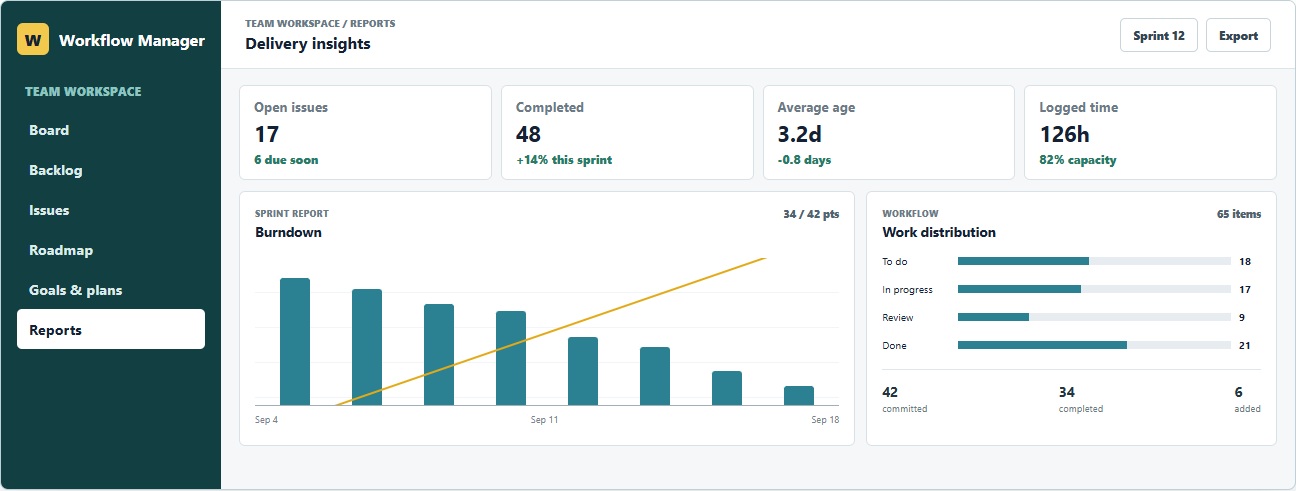Go to Backlog in the sidebar
Viewport: 1296px width, 491px height.
tap(111, 170)
